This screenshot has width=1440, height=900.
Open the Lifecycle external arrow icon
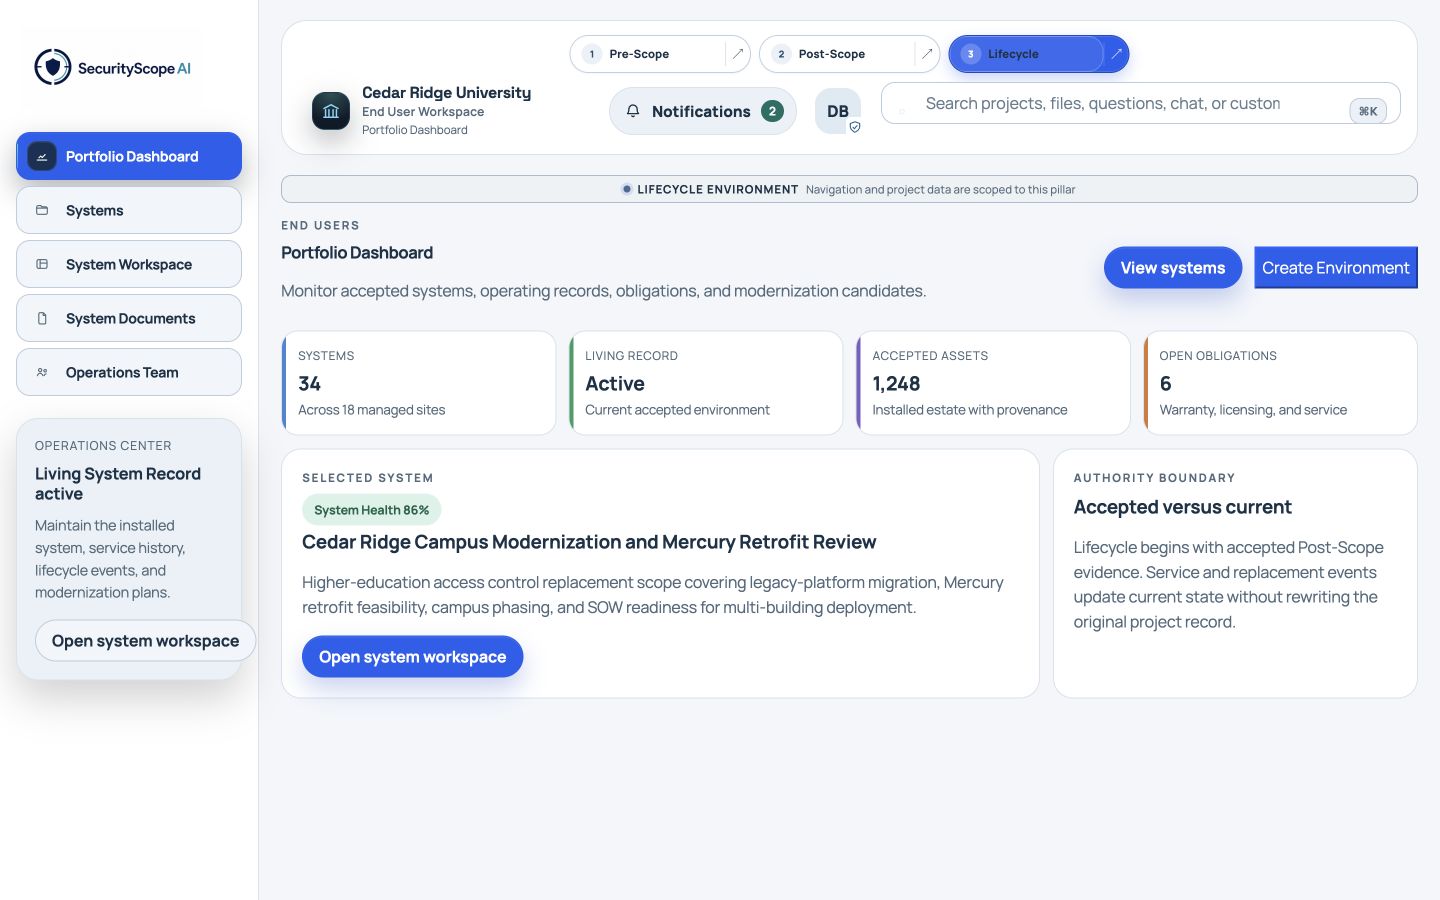1116,54
